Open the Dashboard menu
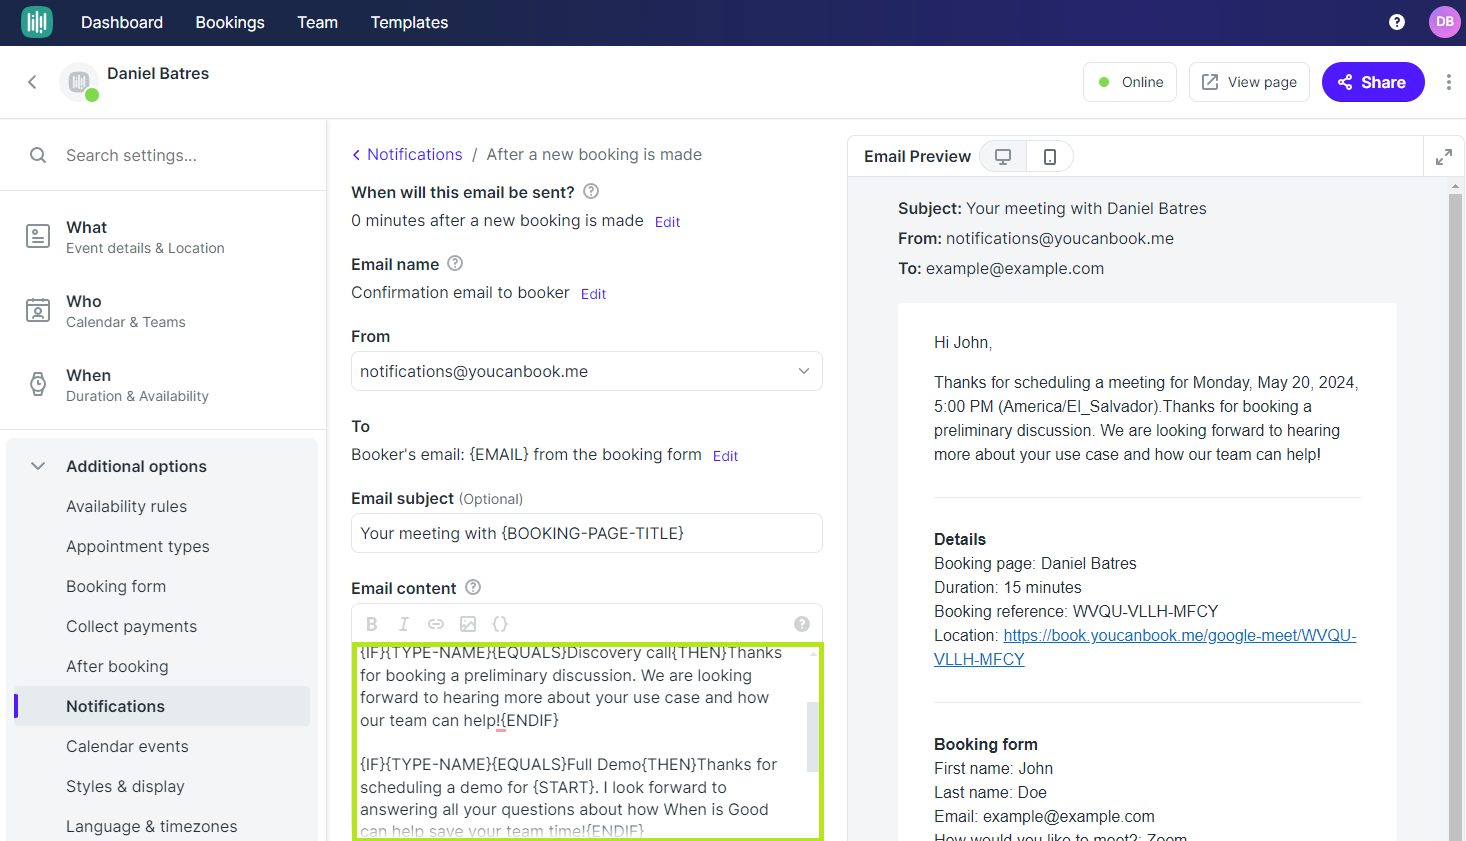1466x841 pixels. tap(122, 22)
